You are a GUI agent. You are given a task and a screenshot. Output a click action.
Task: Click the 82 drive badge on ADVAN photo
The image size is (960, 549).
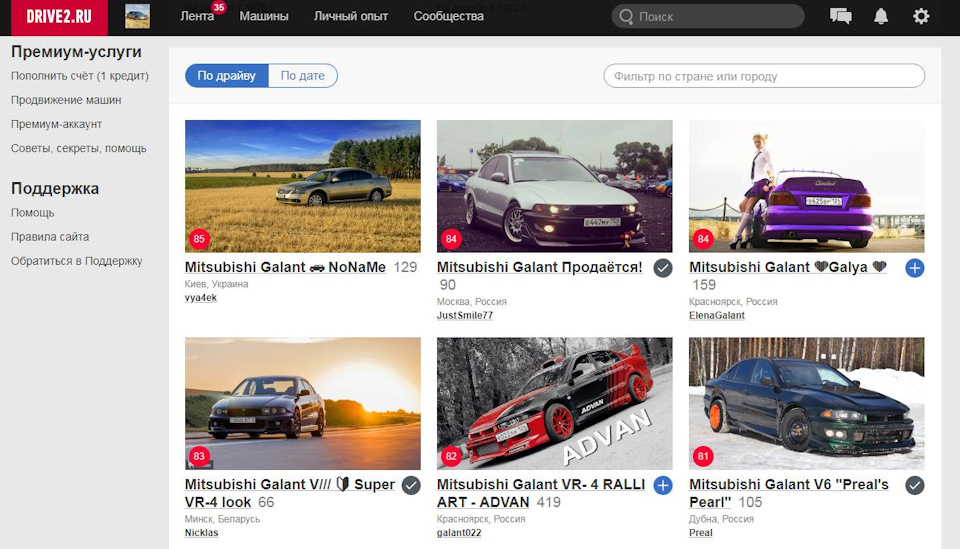point(451,456)
